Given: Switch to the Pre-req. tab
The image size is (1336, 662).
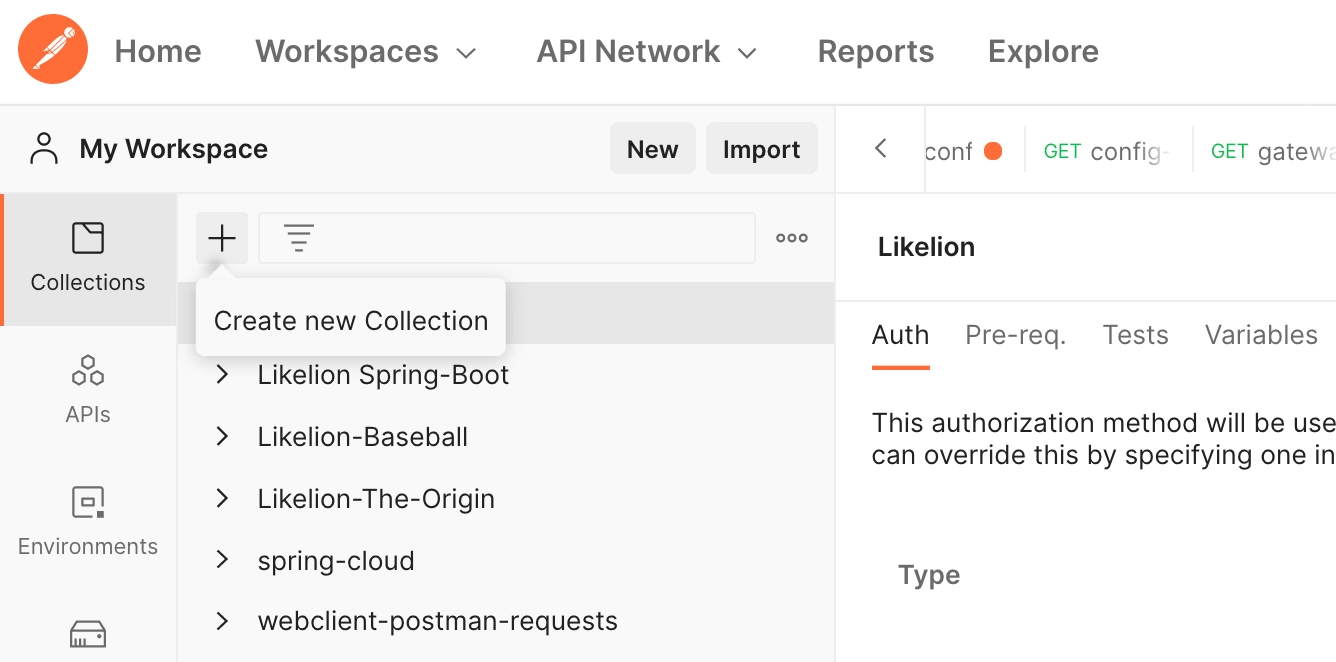Looking at the screenshot, I should click(x=1015, y=335).
